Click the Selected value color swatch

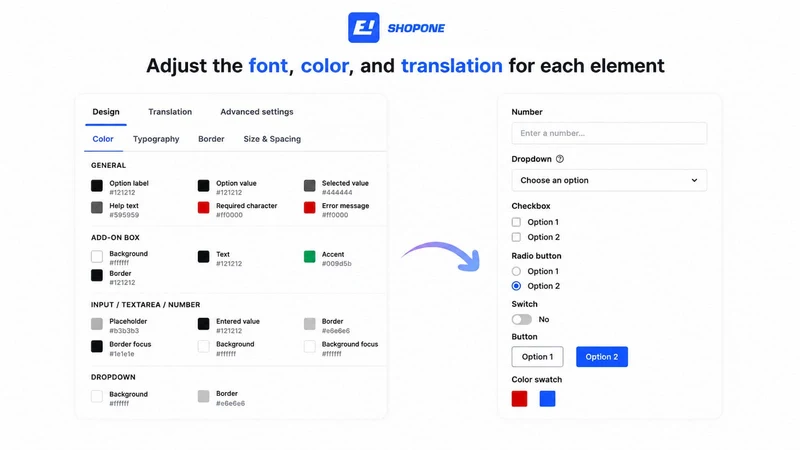click(x=310, y=186)
